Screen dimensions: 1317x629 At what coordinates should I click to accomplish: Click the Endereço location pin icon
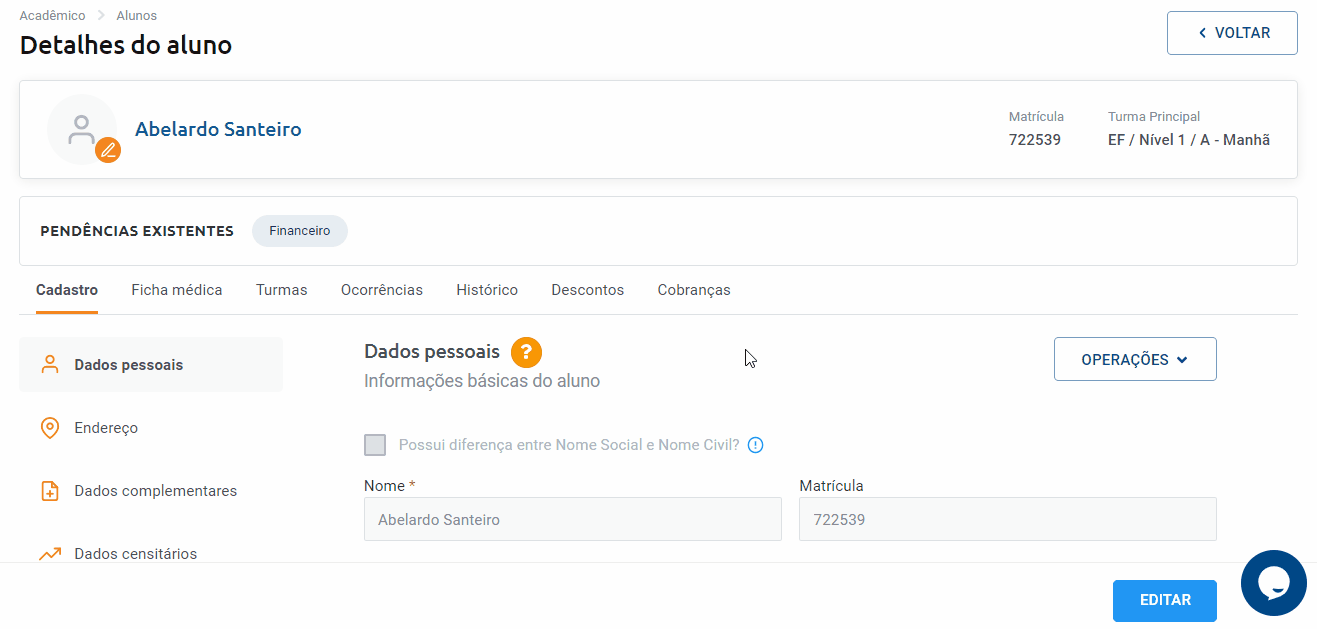tap(50, 428)
